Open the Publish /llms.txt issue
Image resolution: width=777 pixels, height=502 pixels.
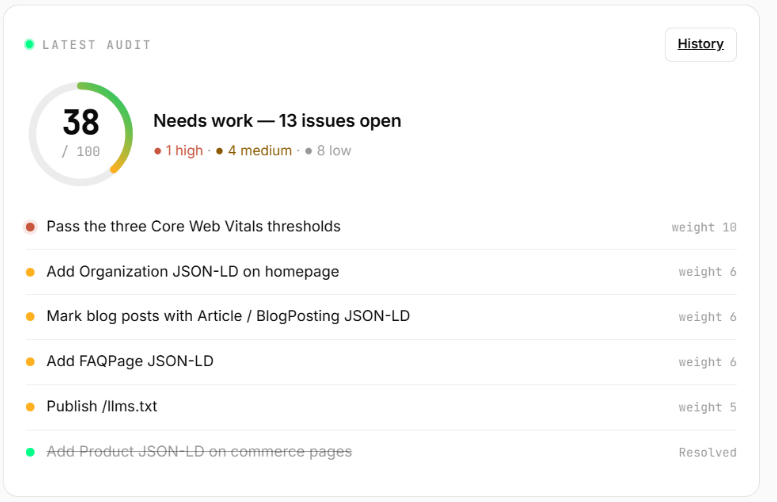point(102,406)
